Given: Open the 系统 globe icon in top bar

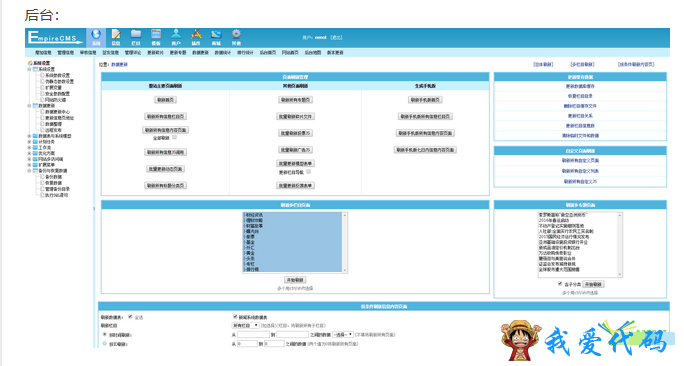Looking at the screenshot, I should click(x=96, y=37).
